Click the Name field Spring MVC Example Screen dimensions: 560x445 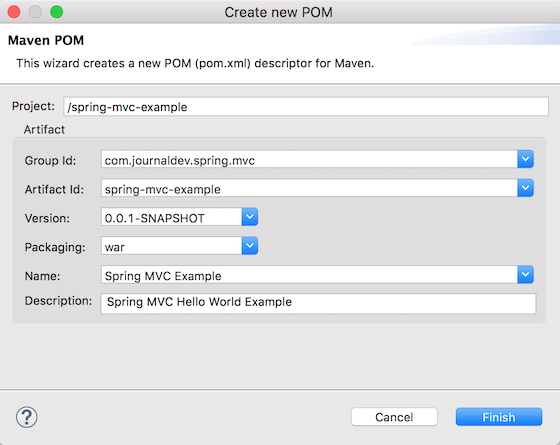[309, 275]
